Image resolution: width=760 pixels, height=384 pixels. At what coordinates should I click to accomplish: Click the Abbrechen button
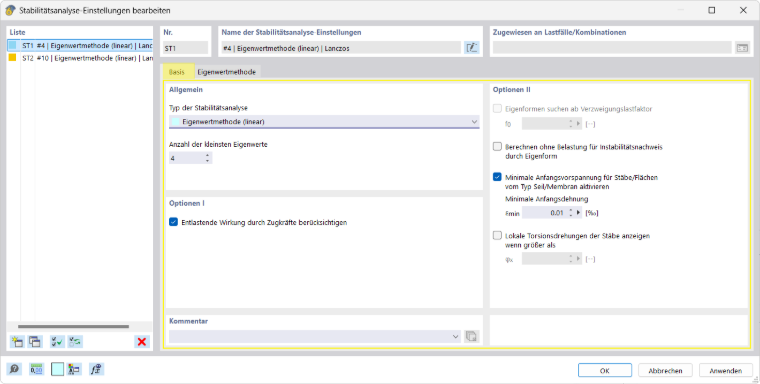665,370
